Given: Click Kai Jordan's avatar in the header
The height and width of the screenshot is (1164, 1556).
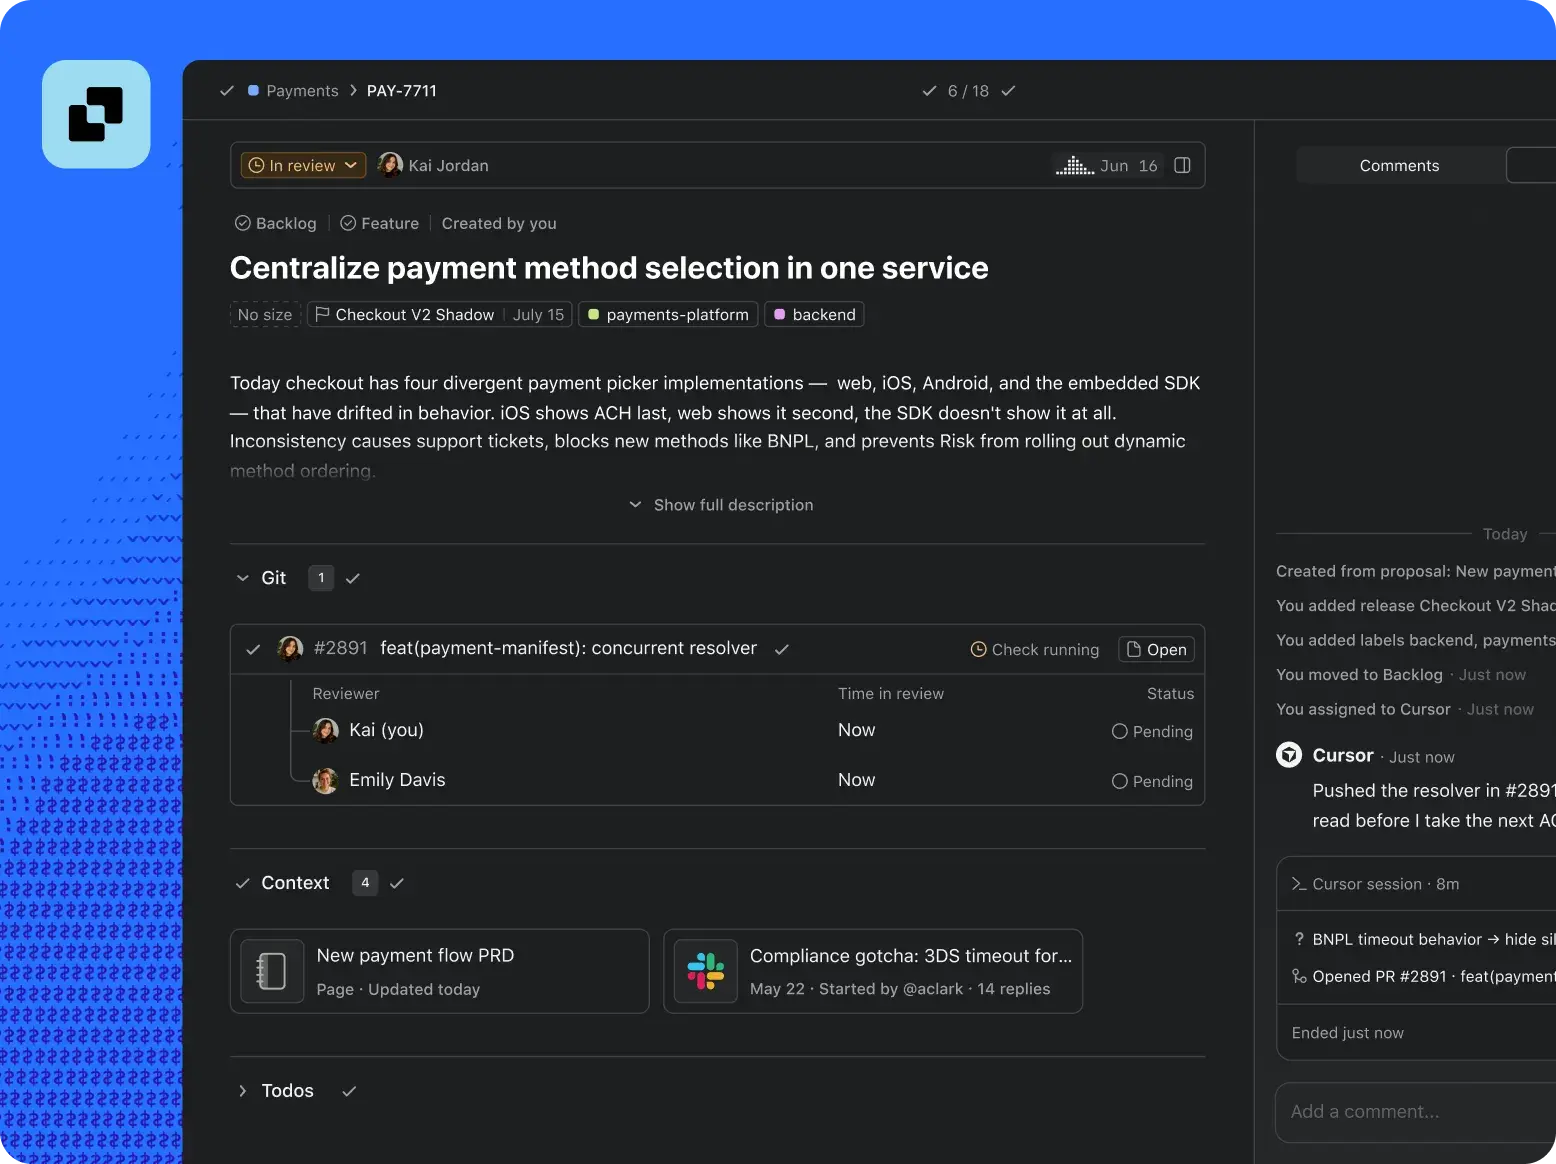Looking at the screenshot, I should pyautogui.click(x=390, y=165).
